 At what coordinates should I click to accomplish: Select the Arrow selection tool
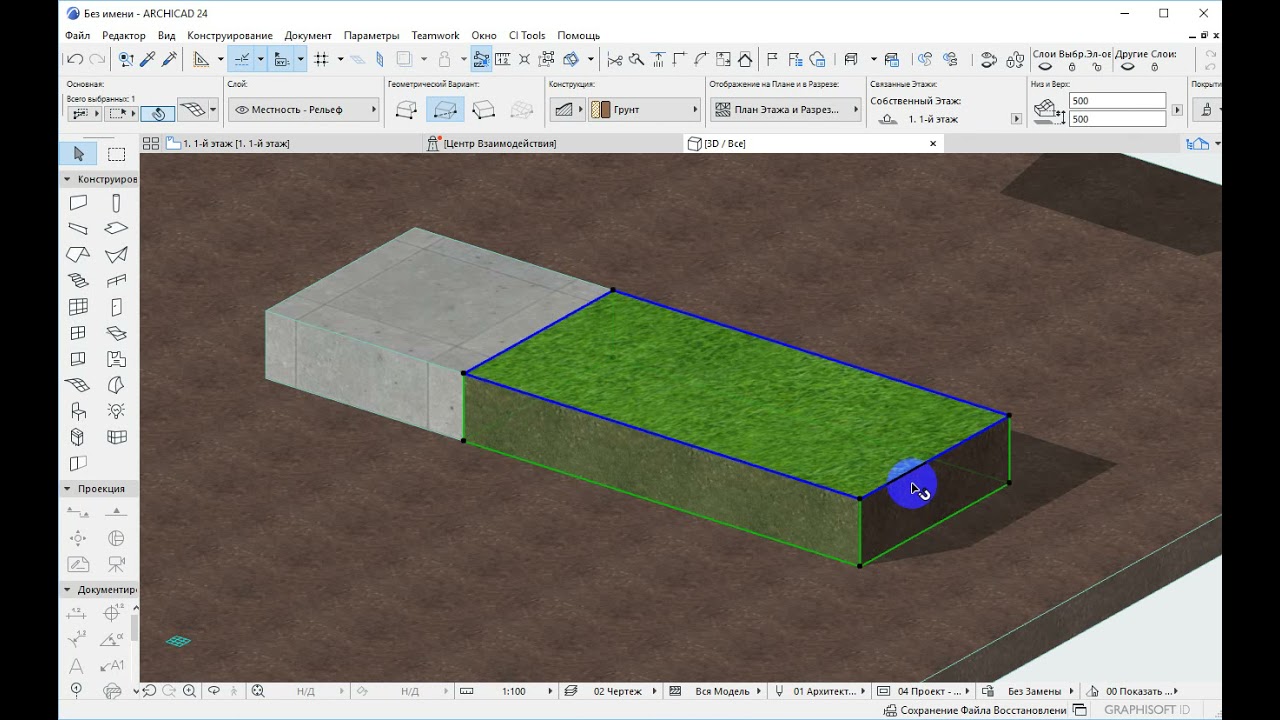click(x=79, y=154)
